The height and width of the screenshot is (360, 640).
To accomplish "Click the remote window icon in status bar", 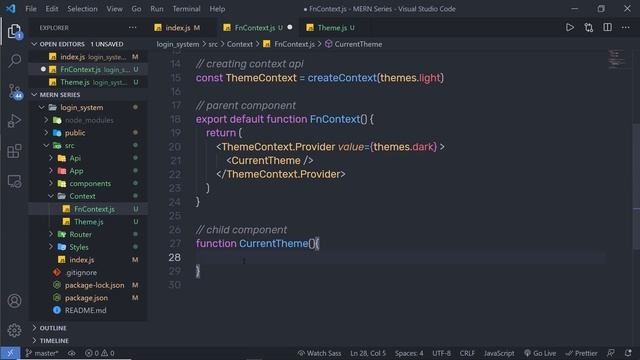I will coord(10,353).
